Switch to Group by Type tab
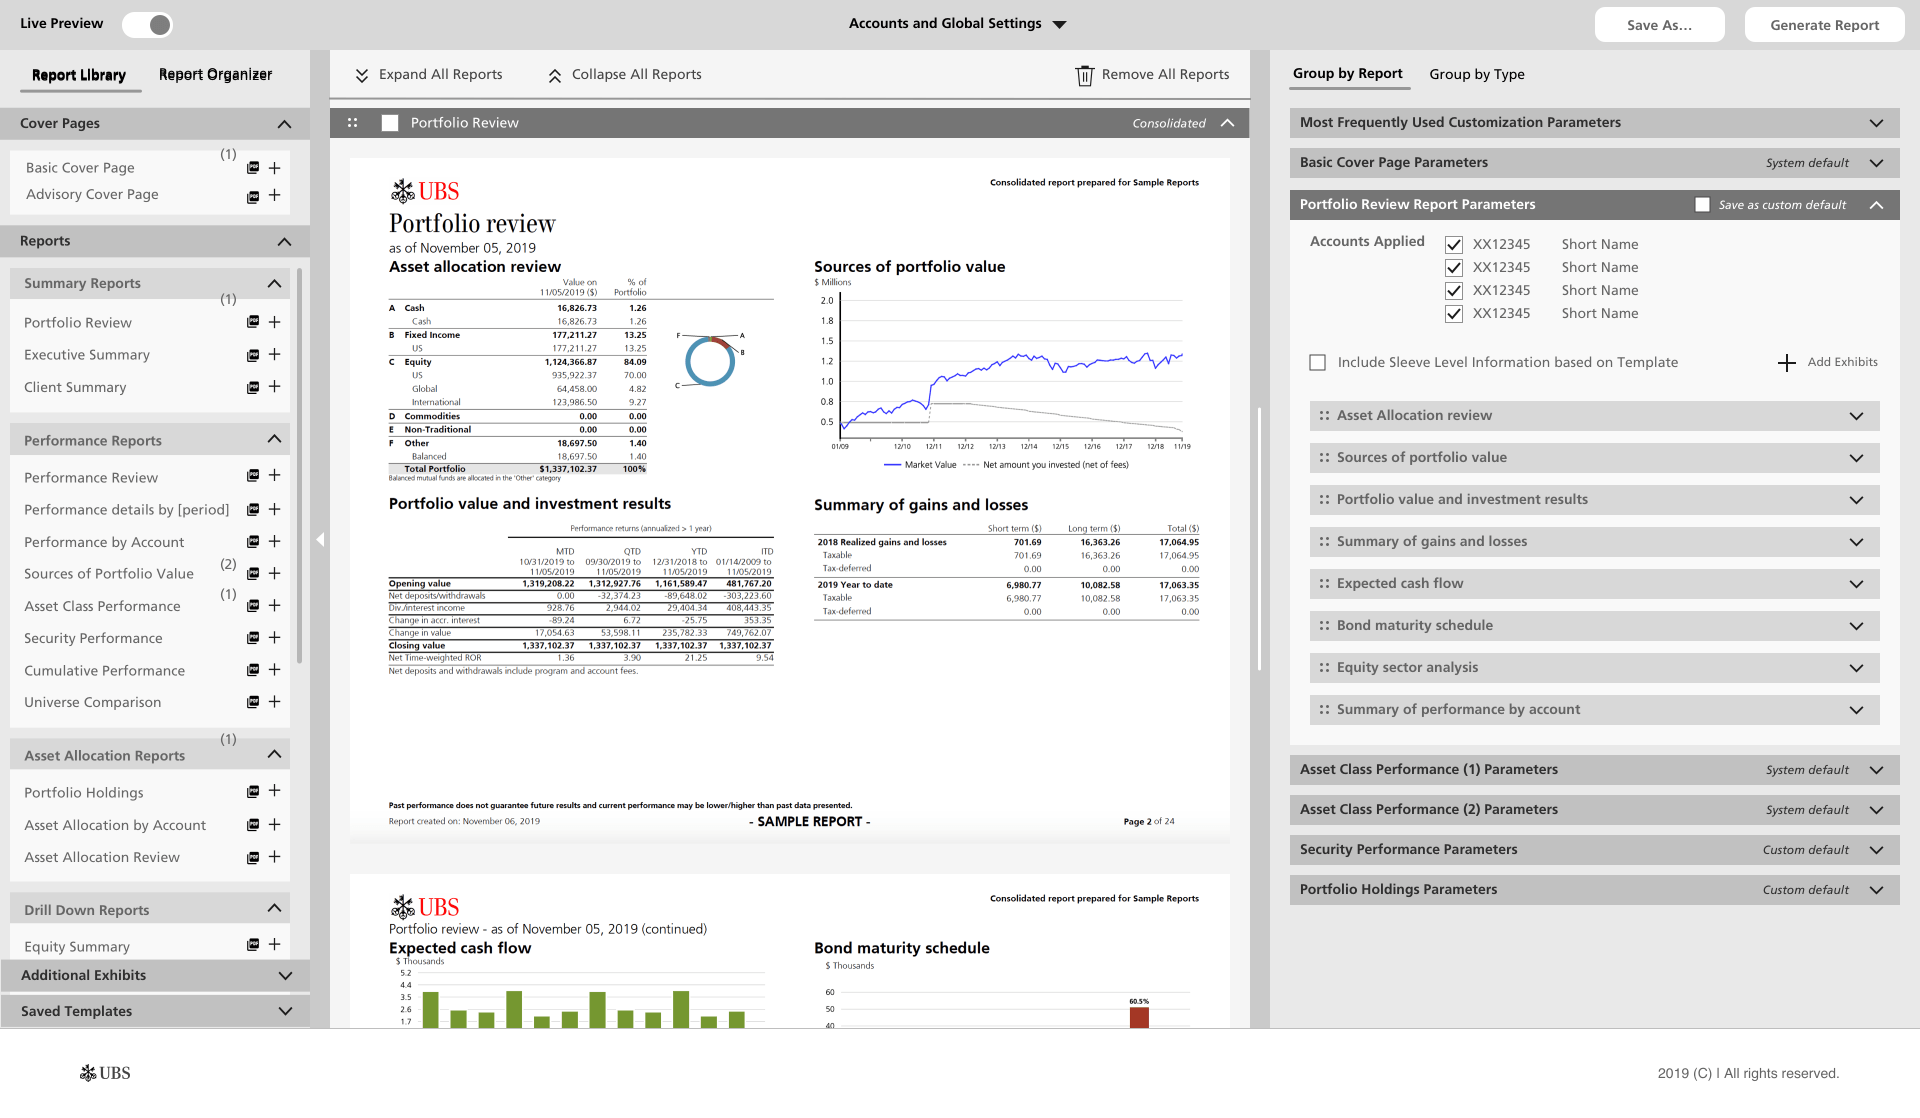This screenshot has height=1118, width=1920. [1476, 74]
